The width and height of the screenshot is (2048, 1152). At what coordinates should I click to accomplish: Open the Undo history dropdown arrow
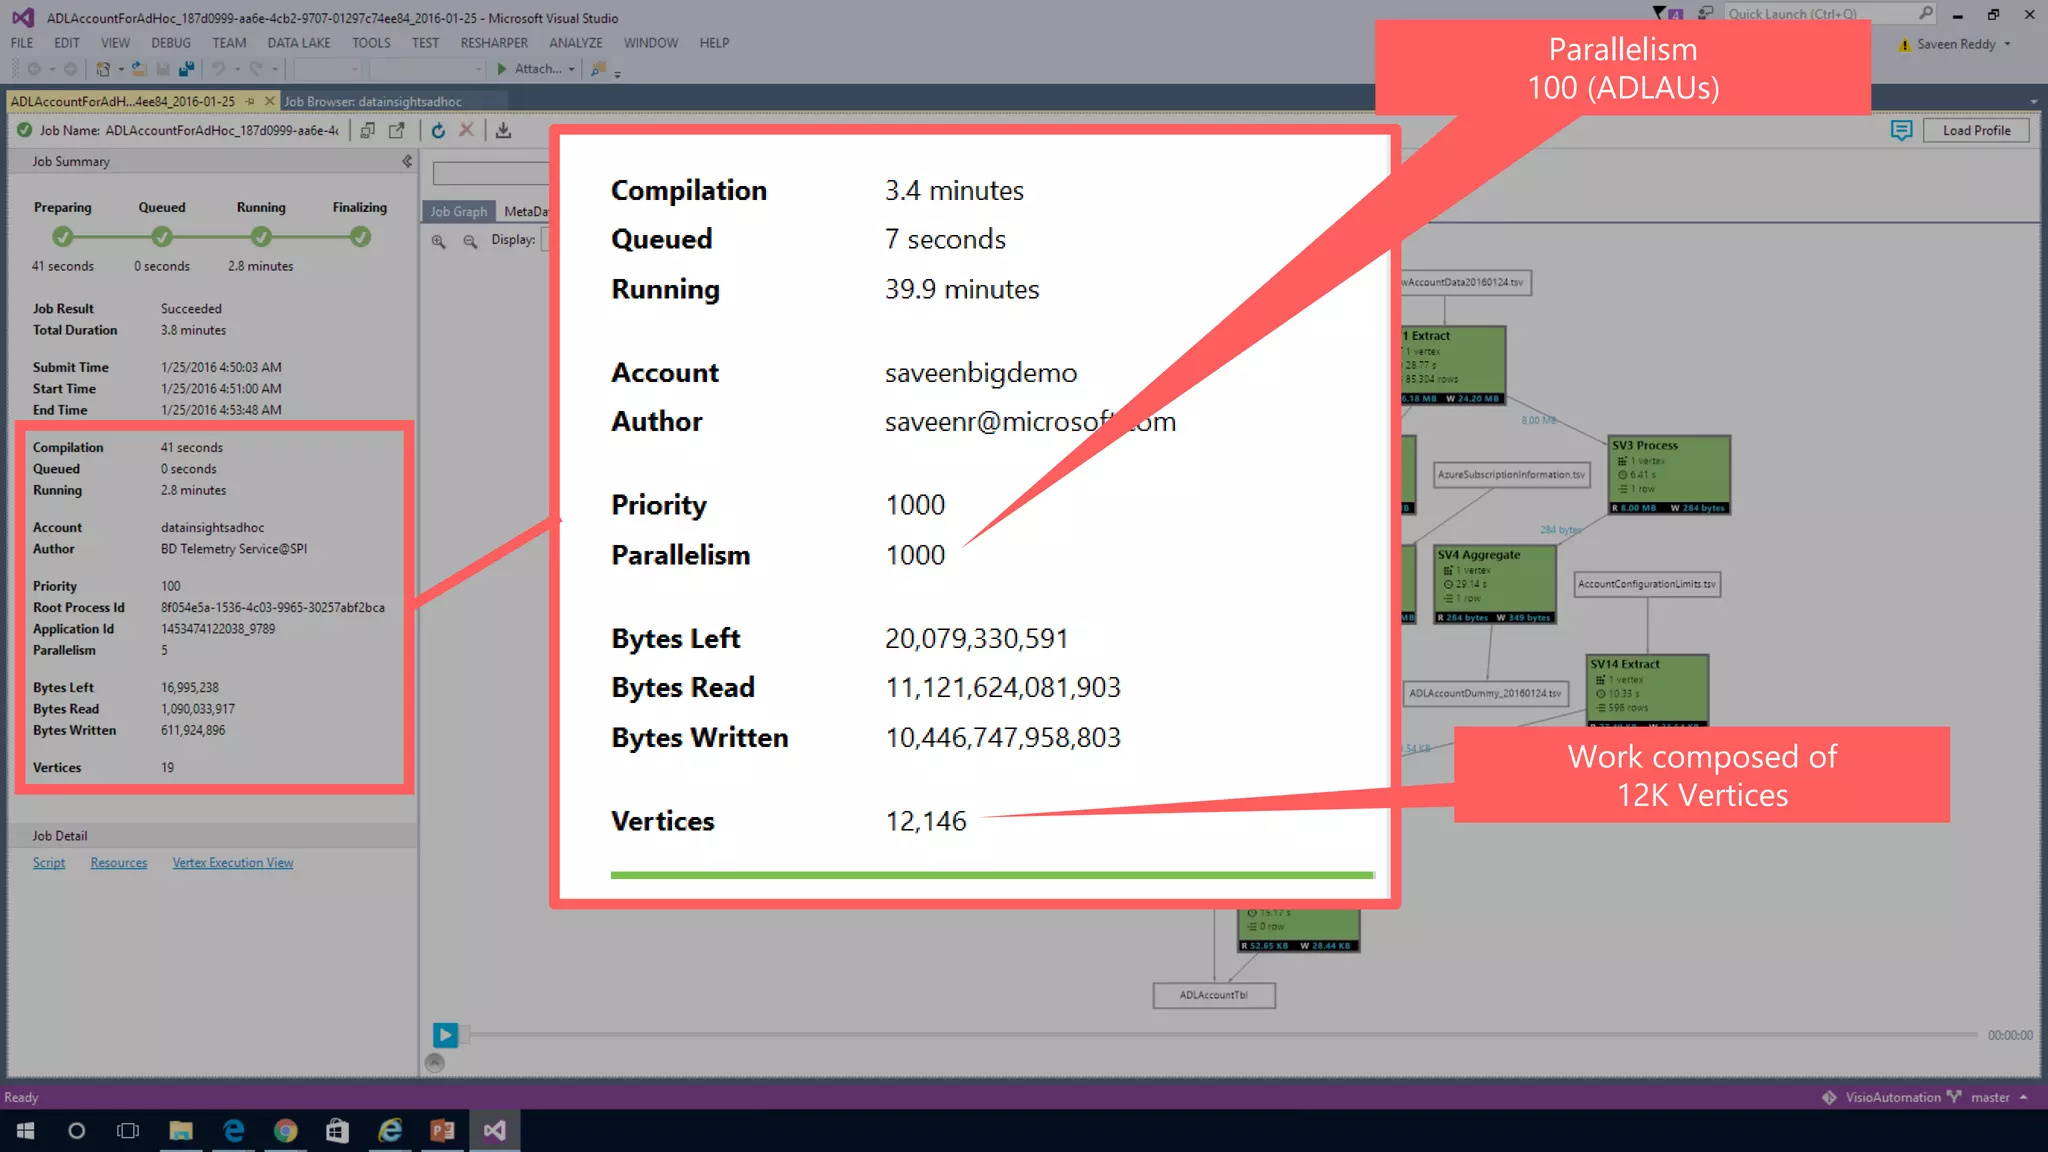click(237, 69)
